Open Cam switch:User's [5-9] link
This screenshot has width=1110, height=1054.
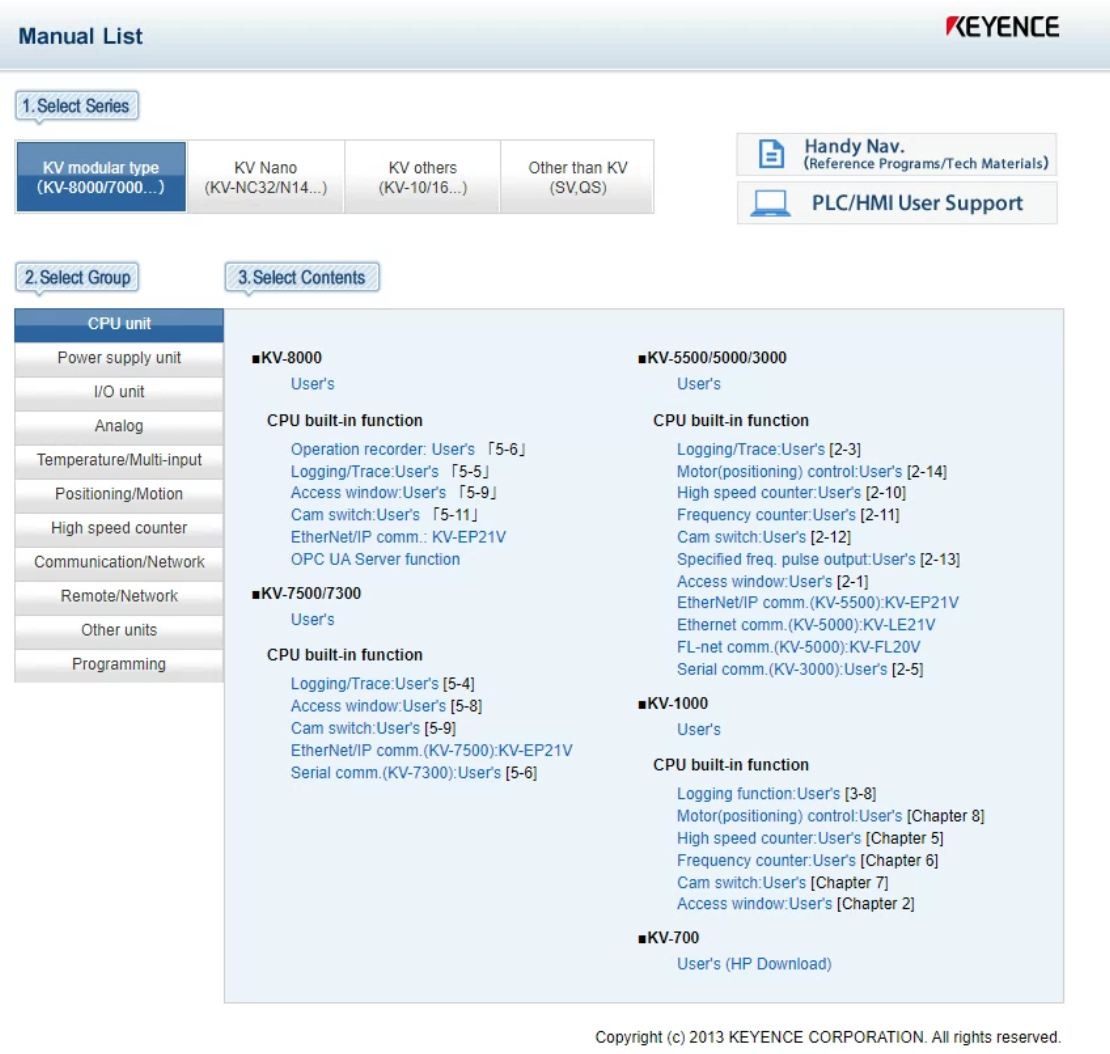click(x=355, y=728)
